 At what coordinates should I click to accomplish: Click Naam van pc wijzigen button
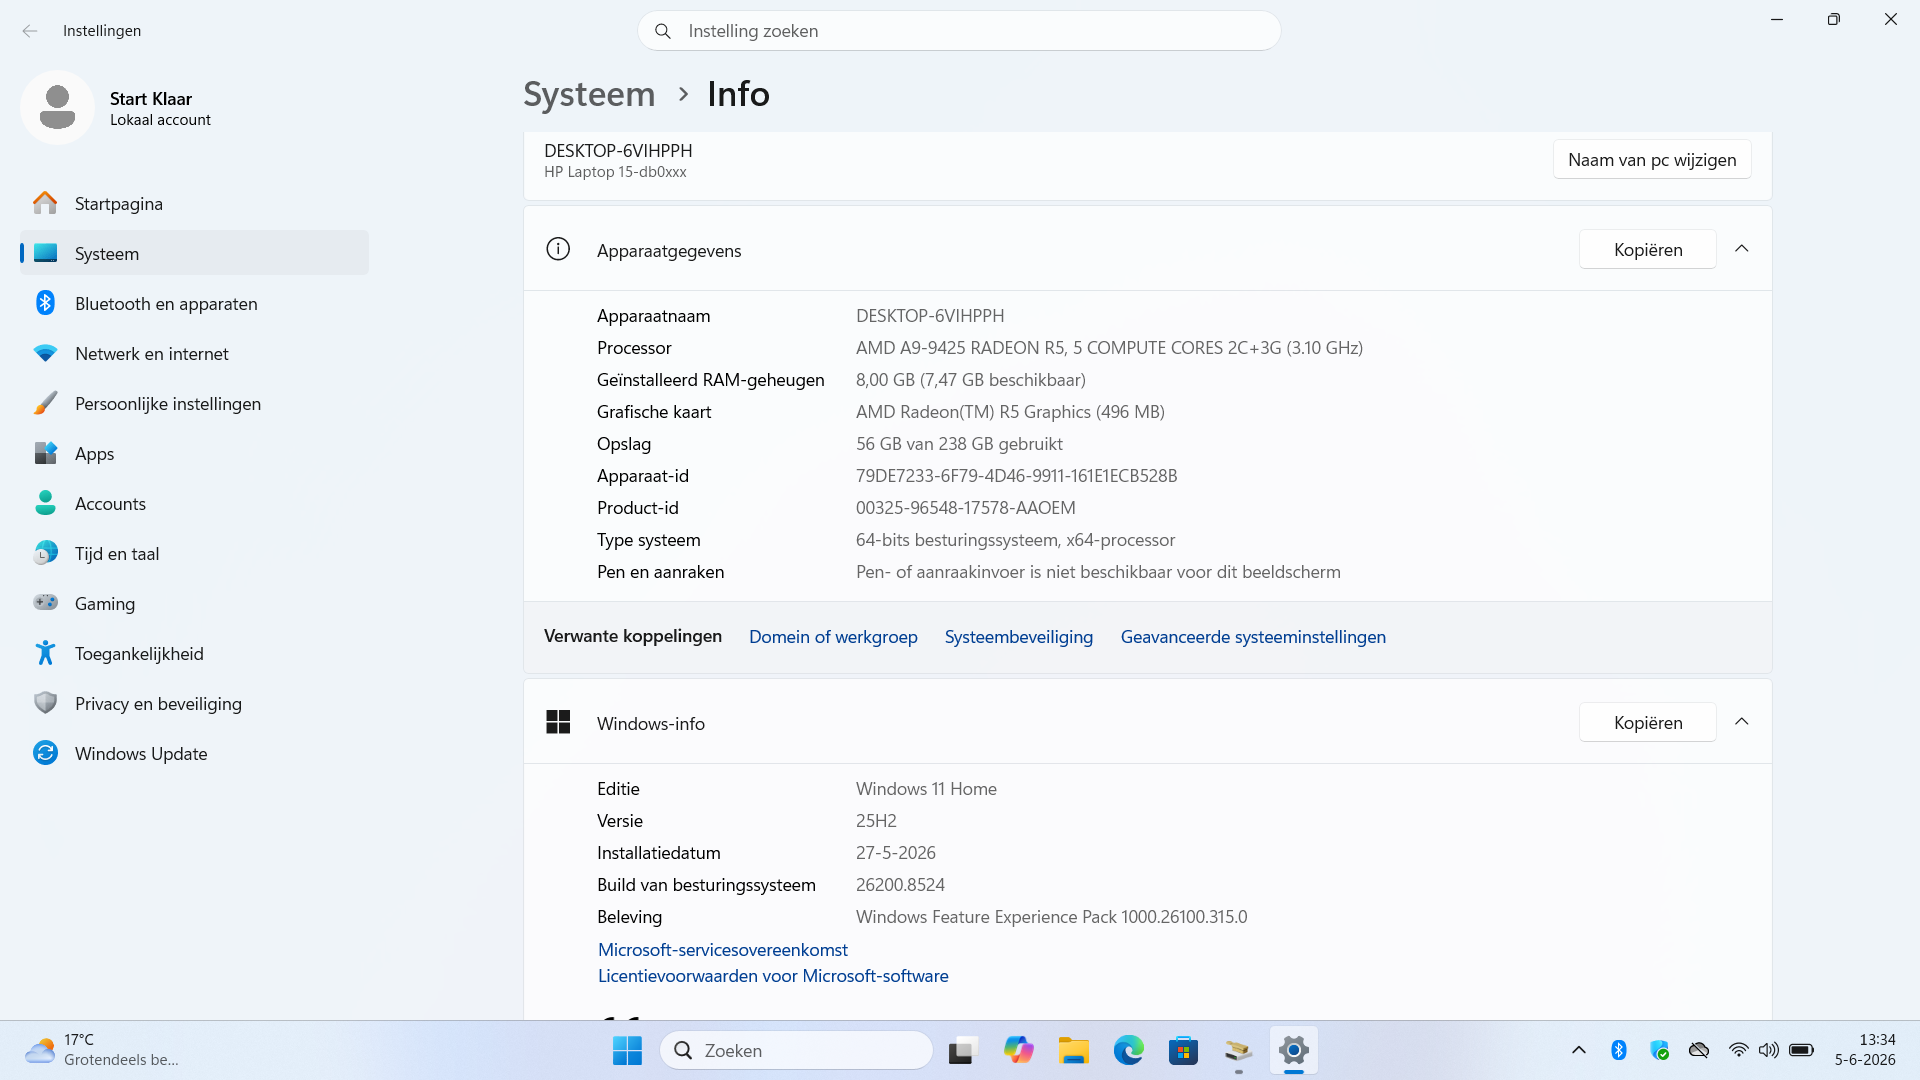[1652, 160]
